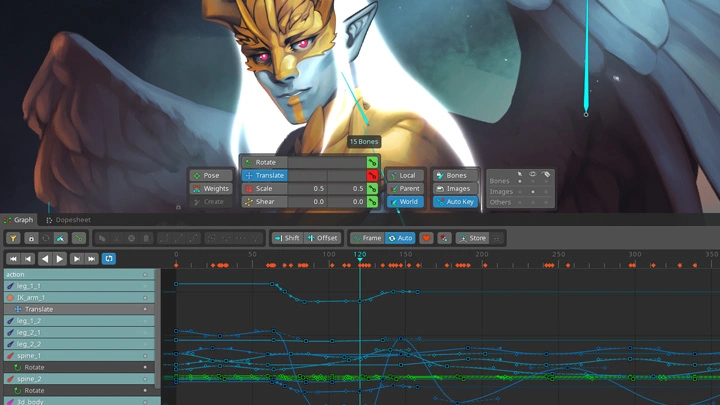Click the refresh icon beside the lock icon

[46, 238]
